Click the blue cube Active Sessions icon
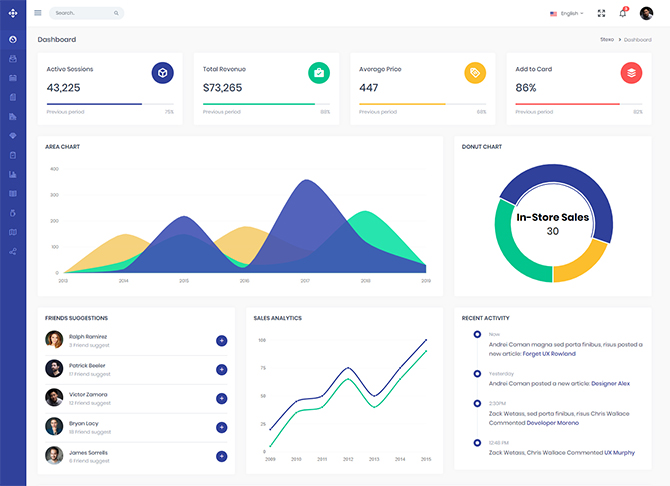Viewport: 670px width, 486px height. (x=162, y=73)
